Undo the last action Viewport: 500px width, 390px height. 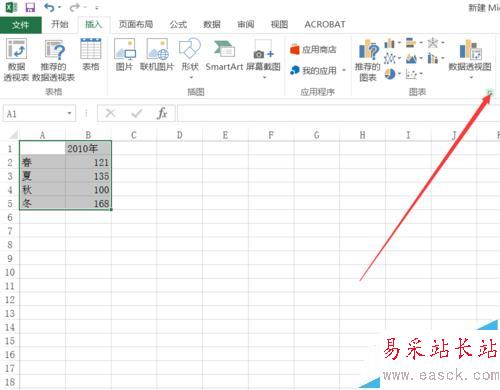click(49, 7)
